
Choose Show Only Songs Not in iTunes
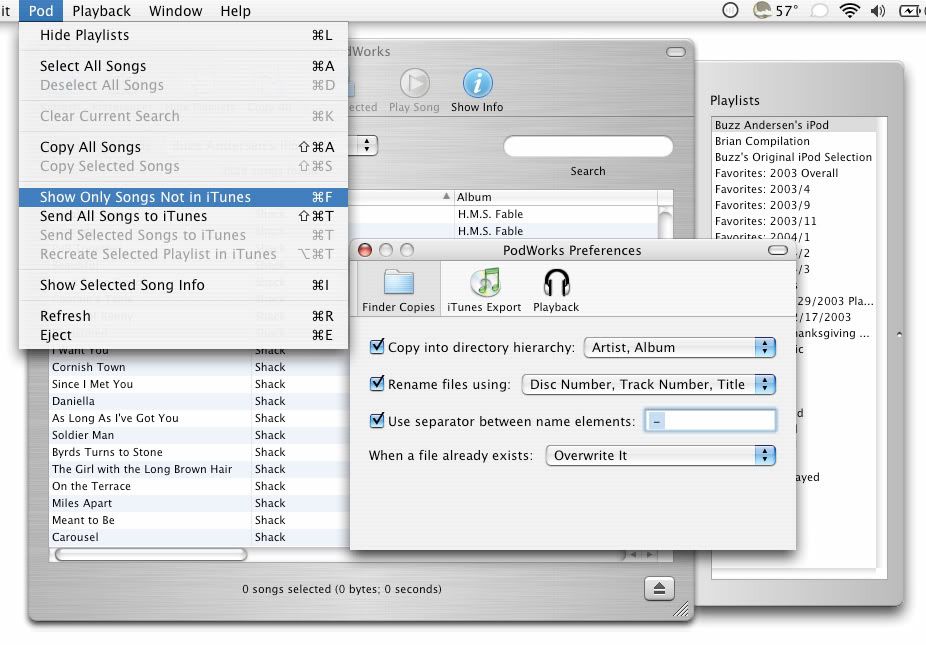point(183,197)
